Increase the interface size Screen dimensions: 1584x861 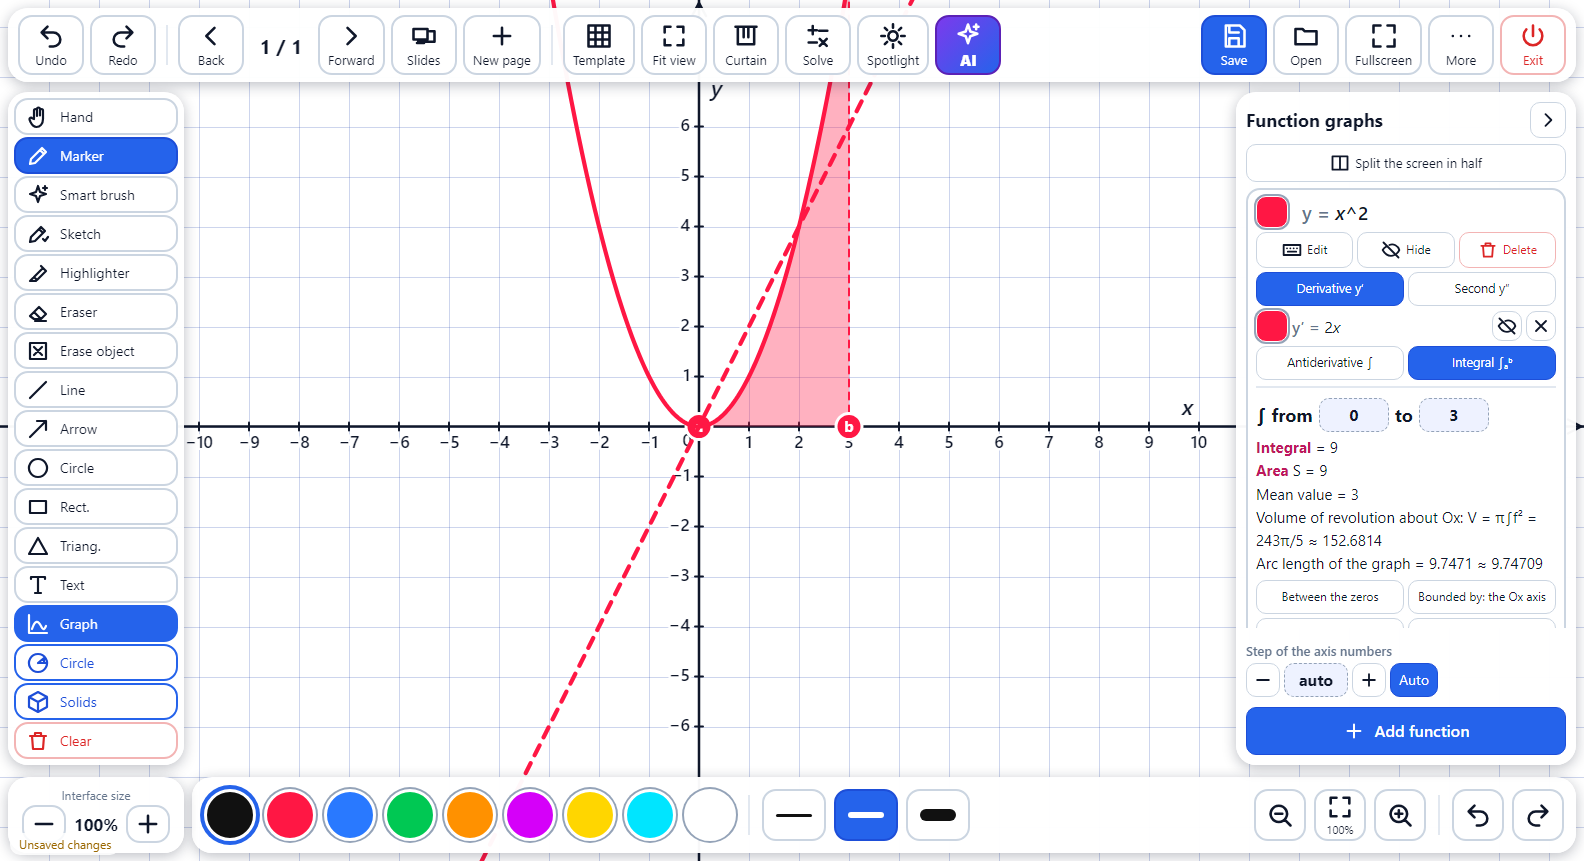tap(148, 824)
